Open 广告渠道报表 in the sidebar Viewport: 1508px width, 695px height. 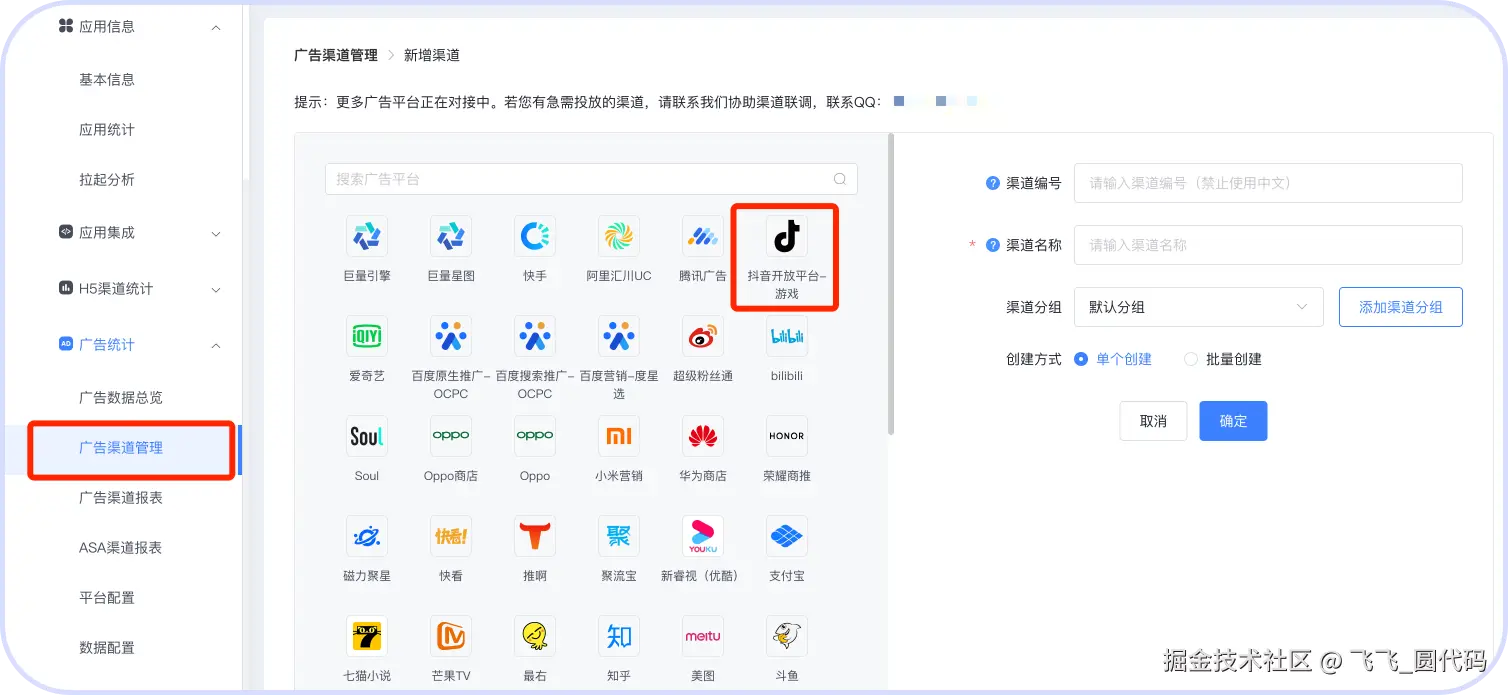[x=120, y=497]
